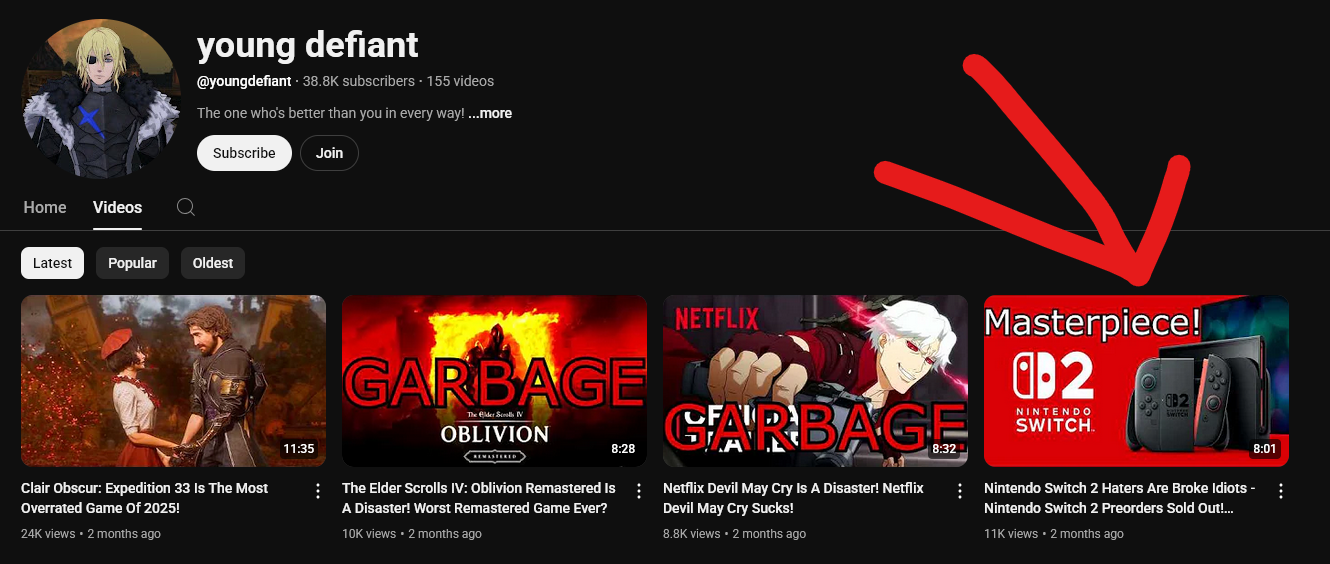The image size is (1330, 564).
Task: Subscribe to young defiant channel
Action: coord(244,153)
